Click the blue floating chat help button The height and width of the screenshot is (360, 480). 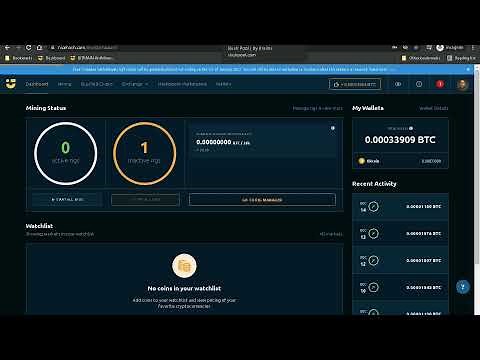pos(463,287)
